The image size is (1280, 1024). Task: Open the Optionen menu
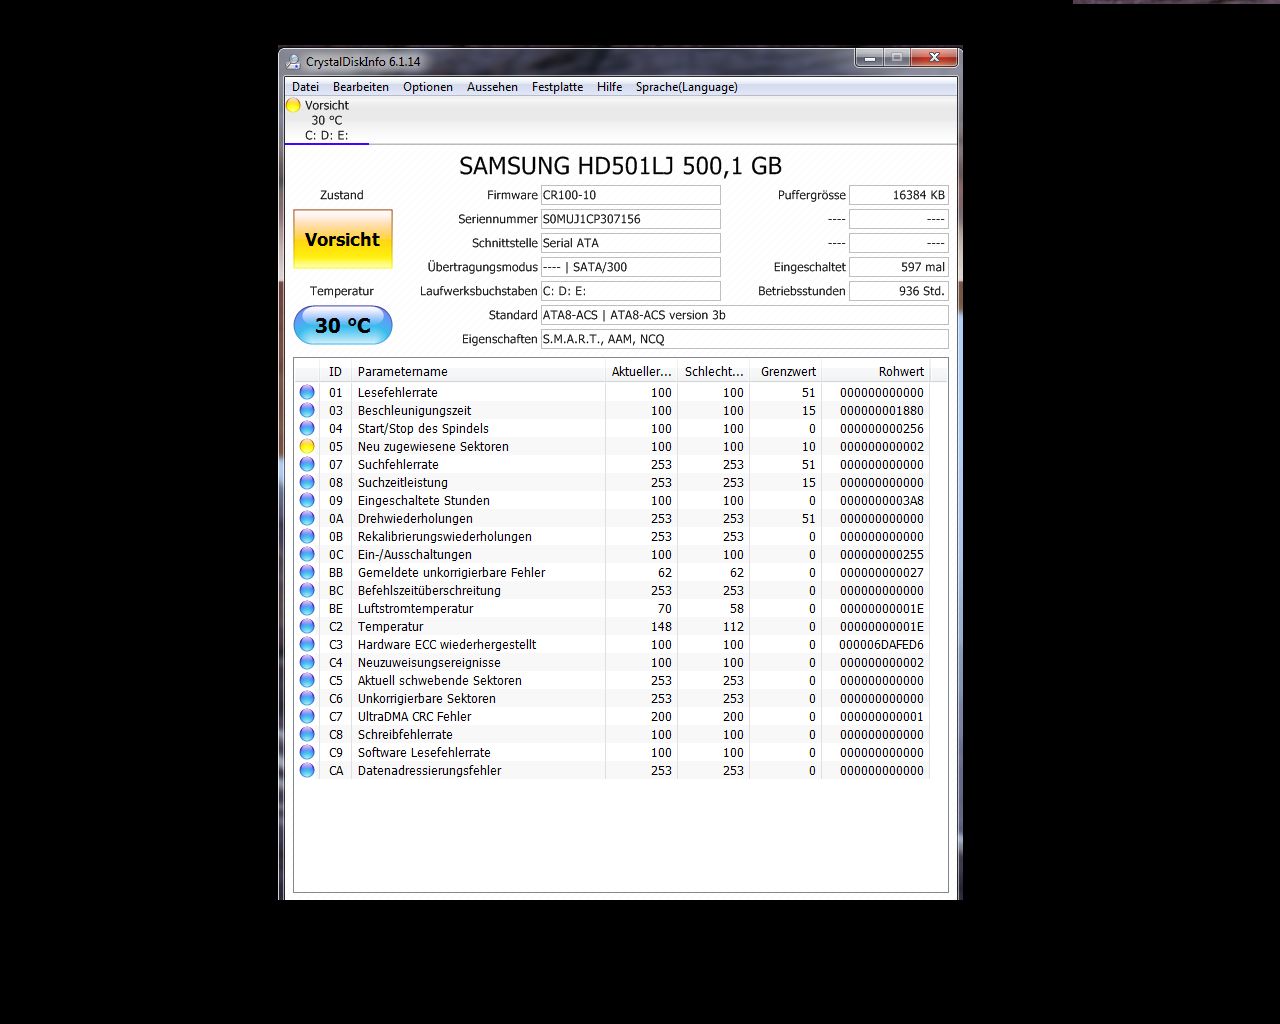tap(428, 87)
